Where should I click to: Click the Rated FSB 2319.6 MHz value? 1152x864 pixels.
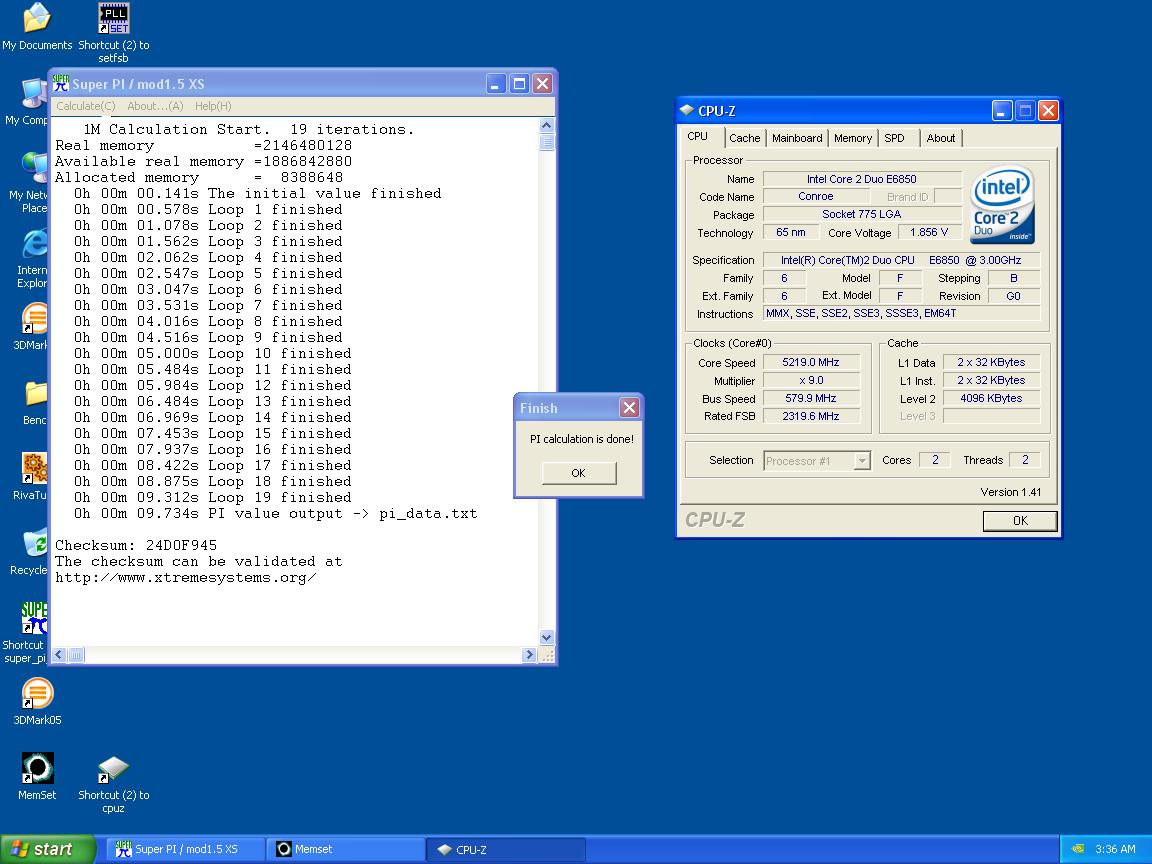pos(811,416)
